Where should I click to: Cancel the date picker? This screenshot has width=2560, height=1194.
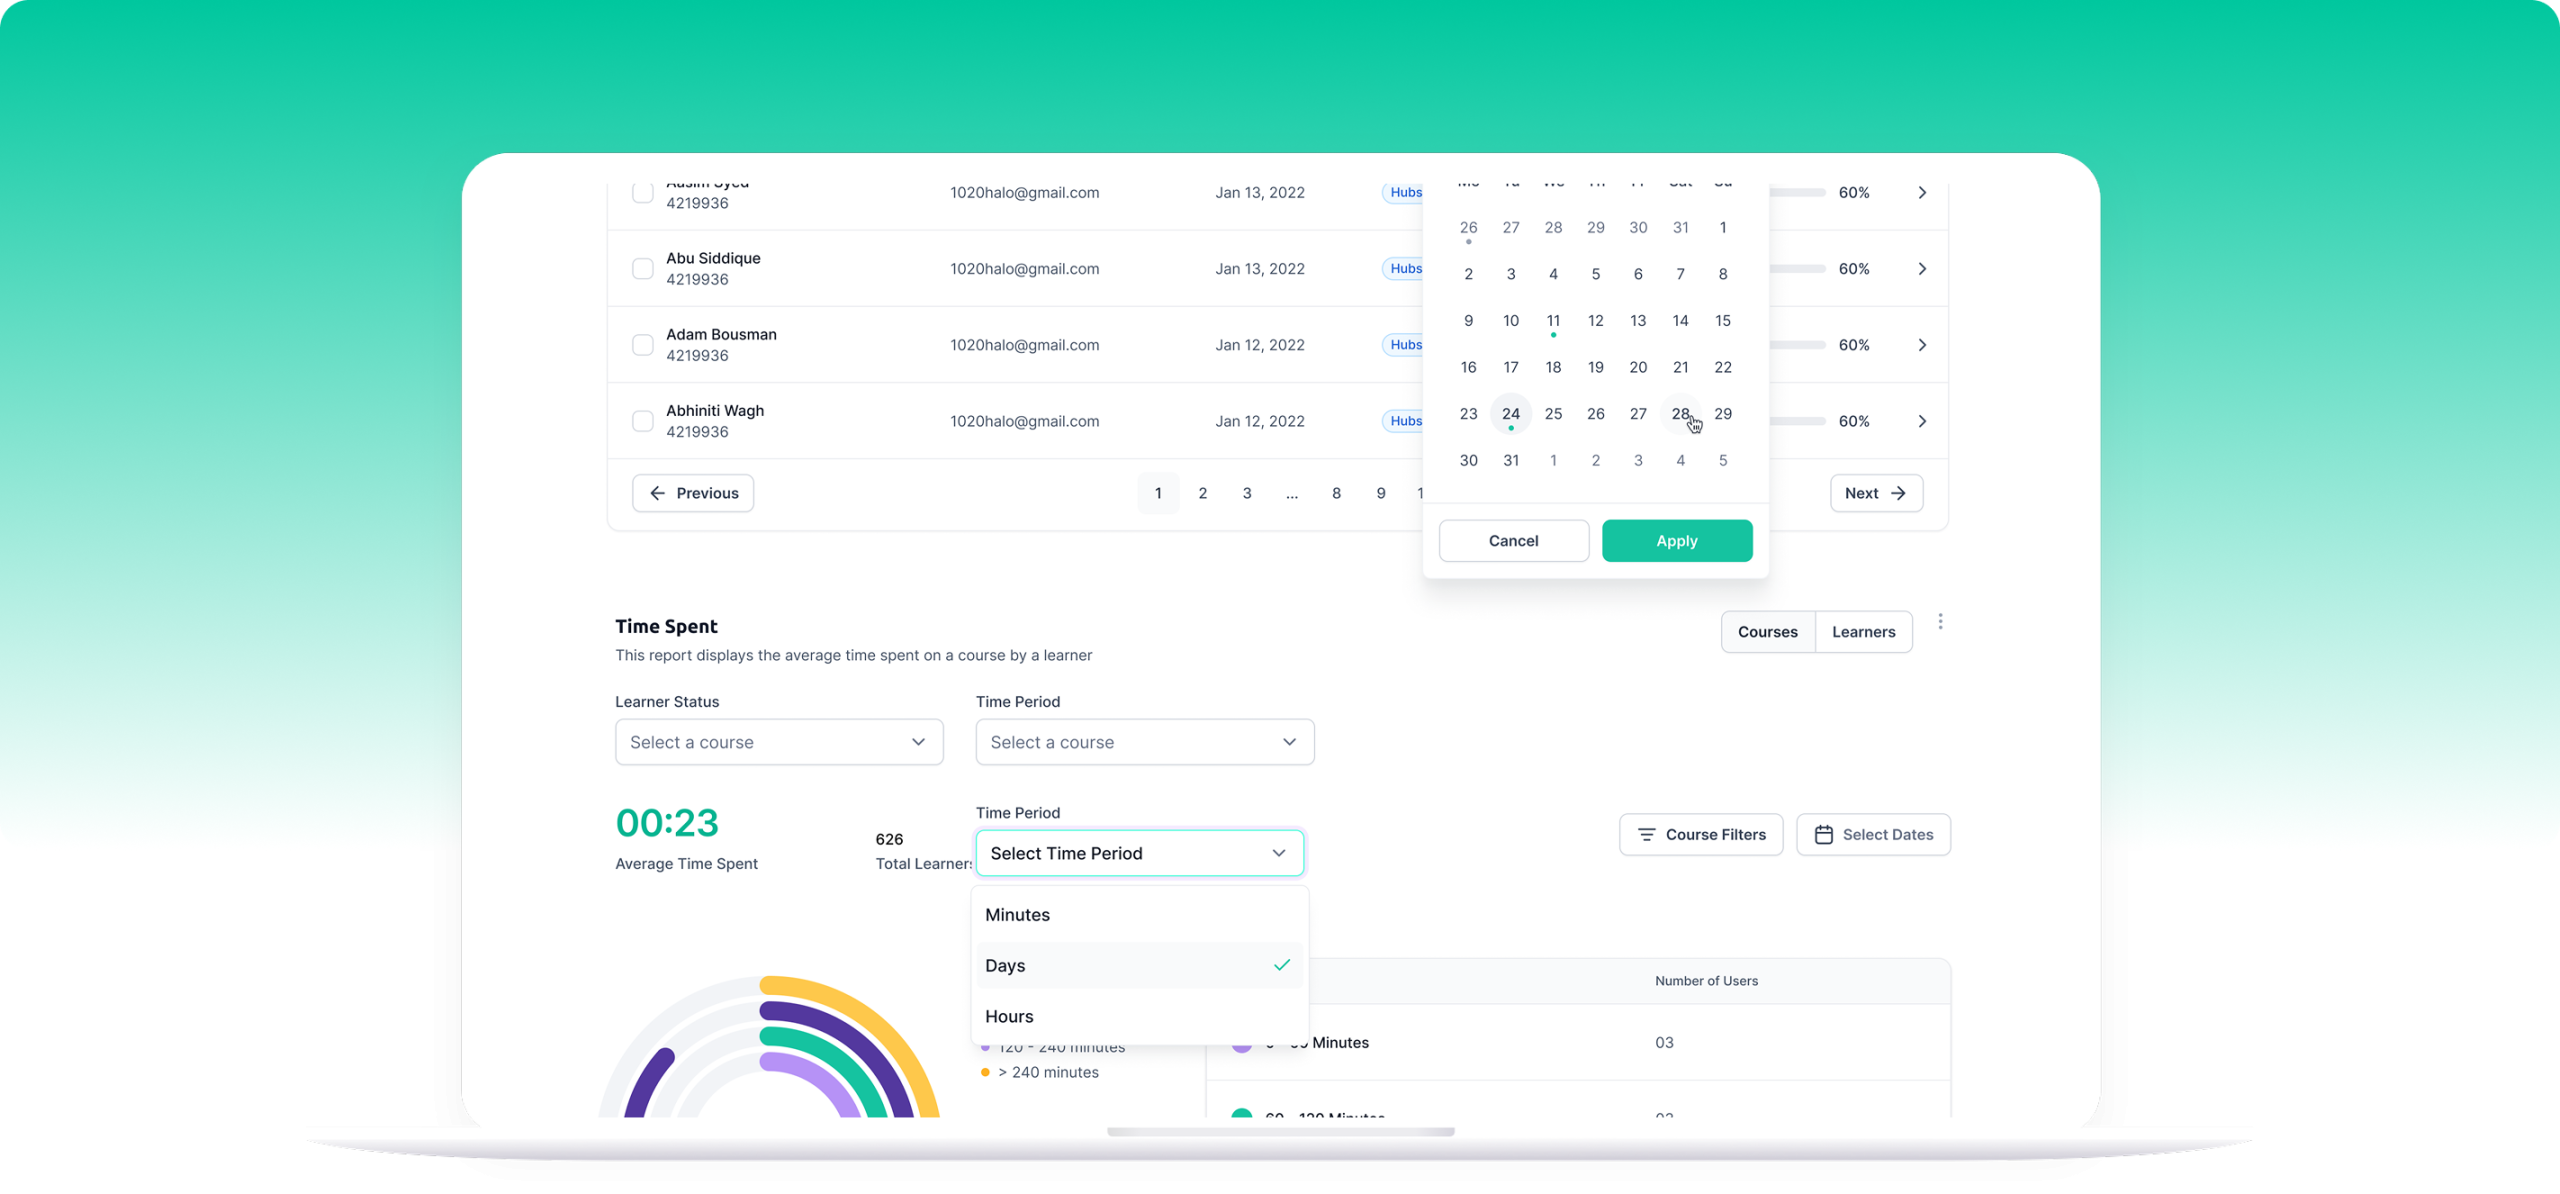[x=1513, y=541]
